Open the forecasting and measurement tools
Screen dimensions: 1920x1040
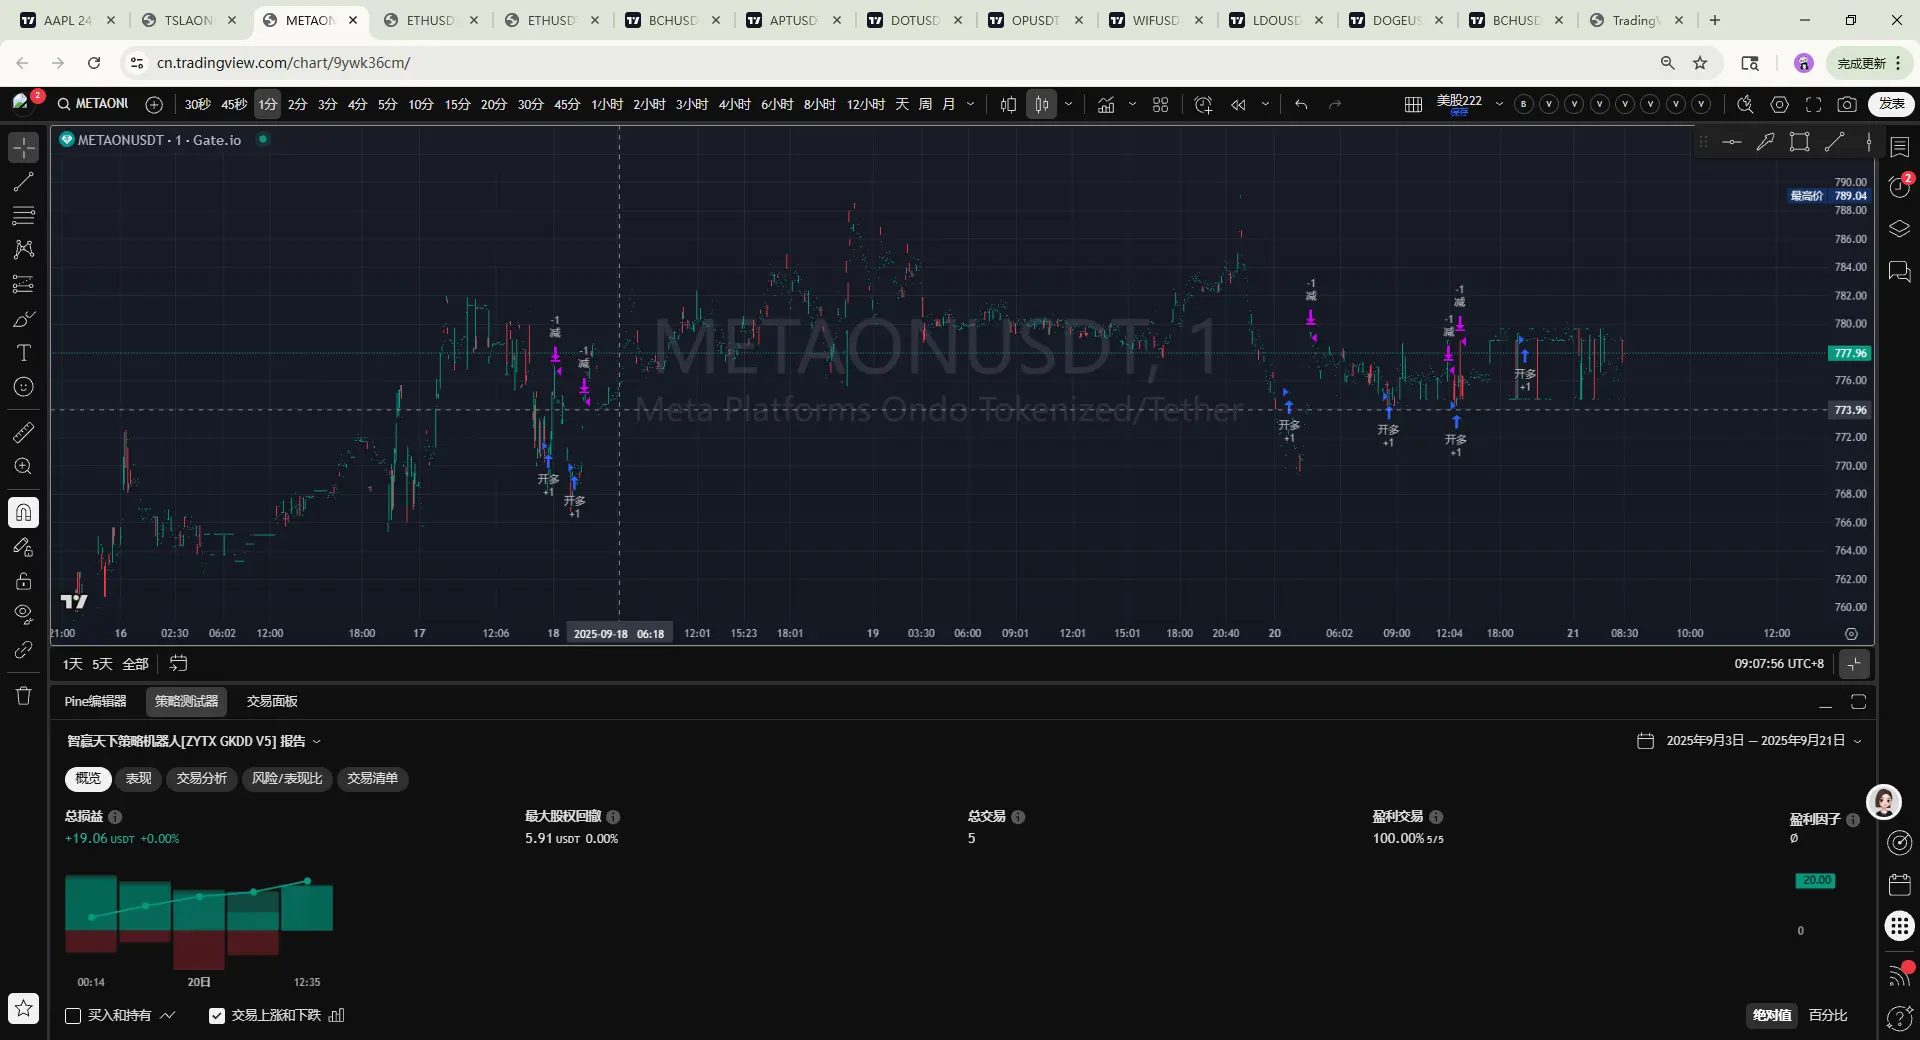[24, 285]
